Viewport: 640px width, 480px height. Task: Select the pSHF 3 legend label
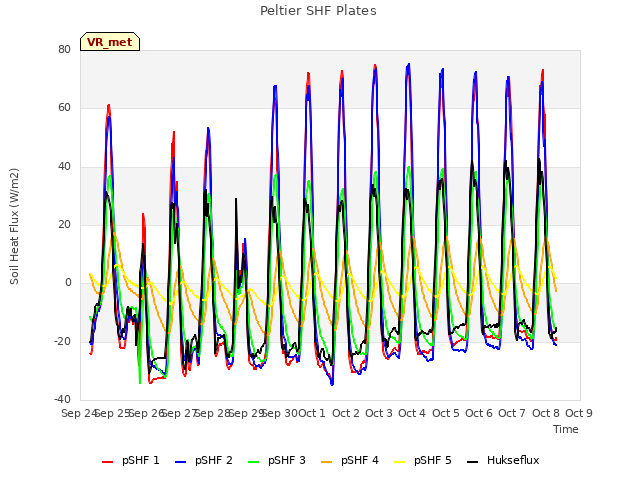click(287, 460)
